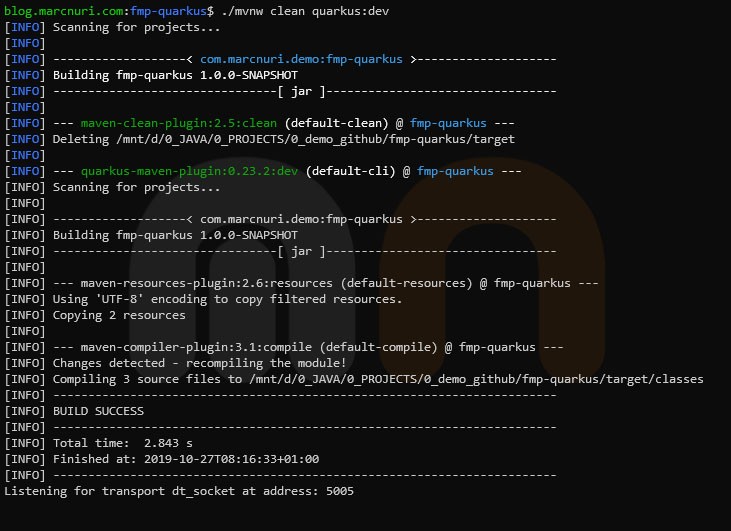This screenshot has width=731, height=531.
Task: Click the debug port number 5005
Action: coord(340,491)
